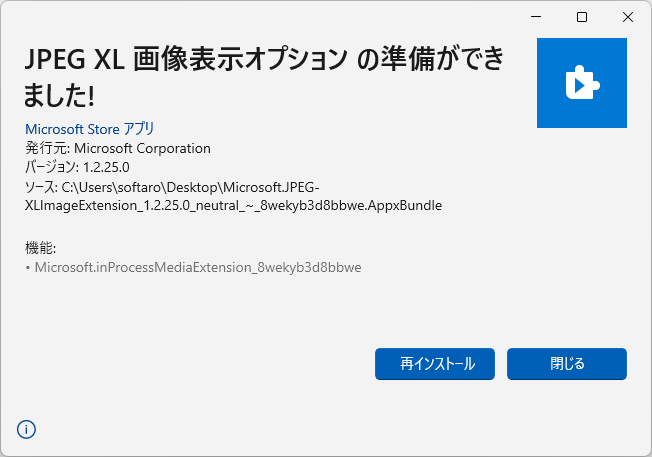Click the Microsoft Corporation publisher name
This screenshot has width=652, height=457.
pyautogui.click(x=142, y=148)
